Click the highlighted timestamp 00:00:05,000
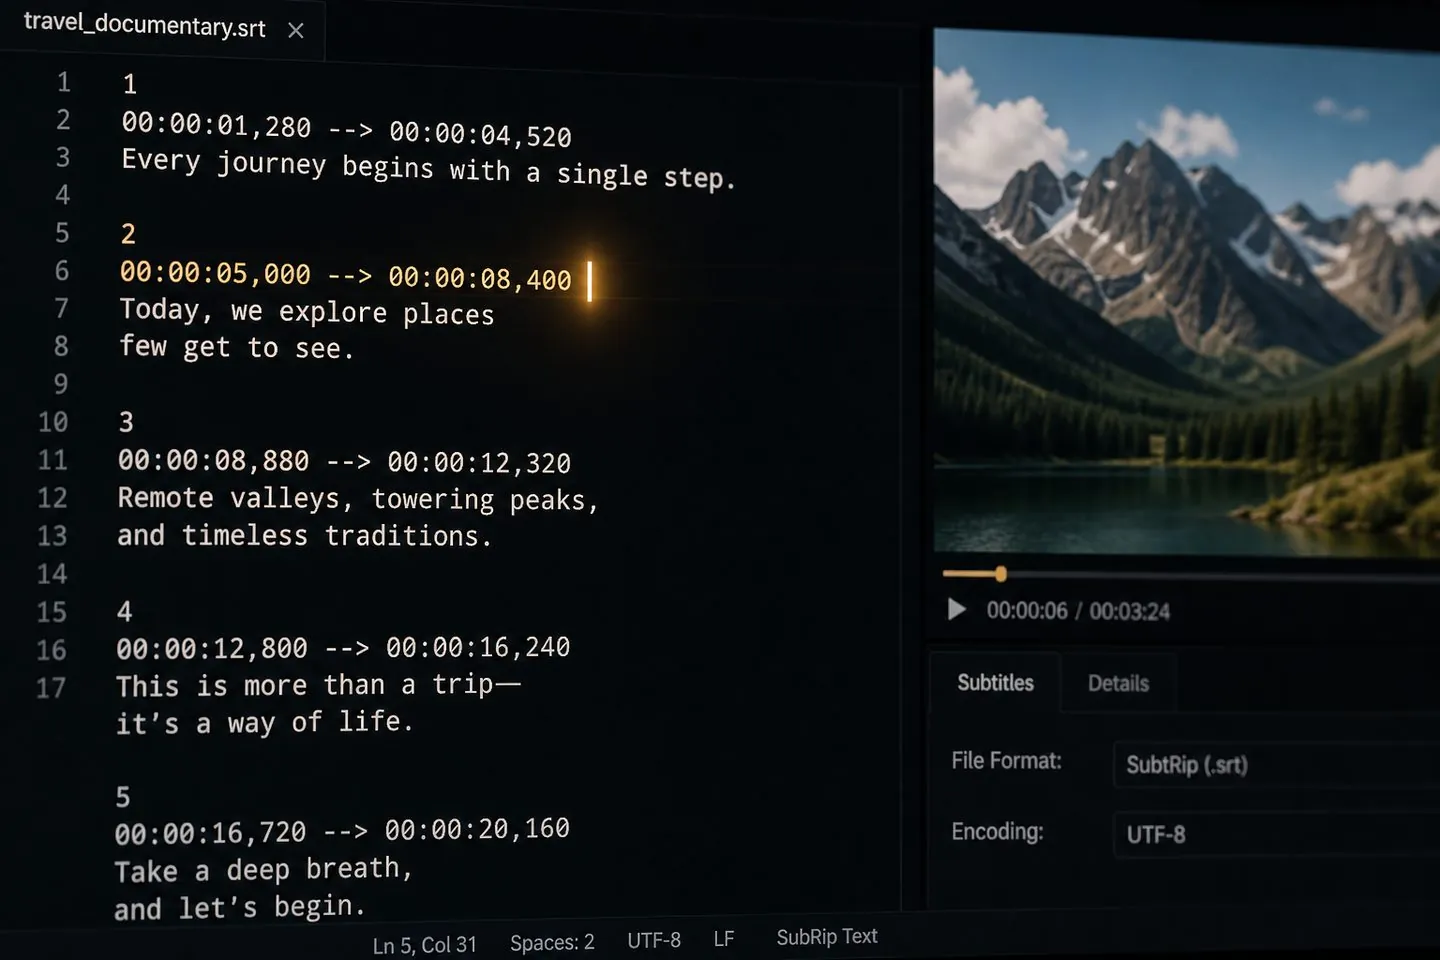The height and width of the screenshot is (960, 1440). click(215, 273)
